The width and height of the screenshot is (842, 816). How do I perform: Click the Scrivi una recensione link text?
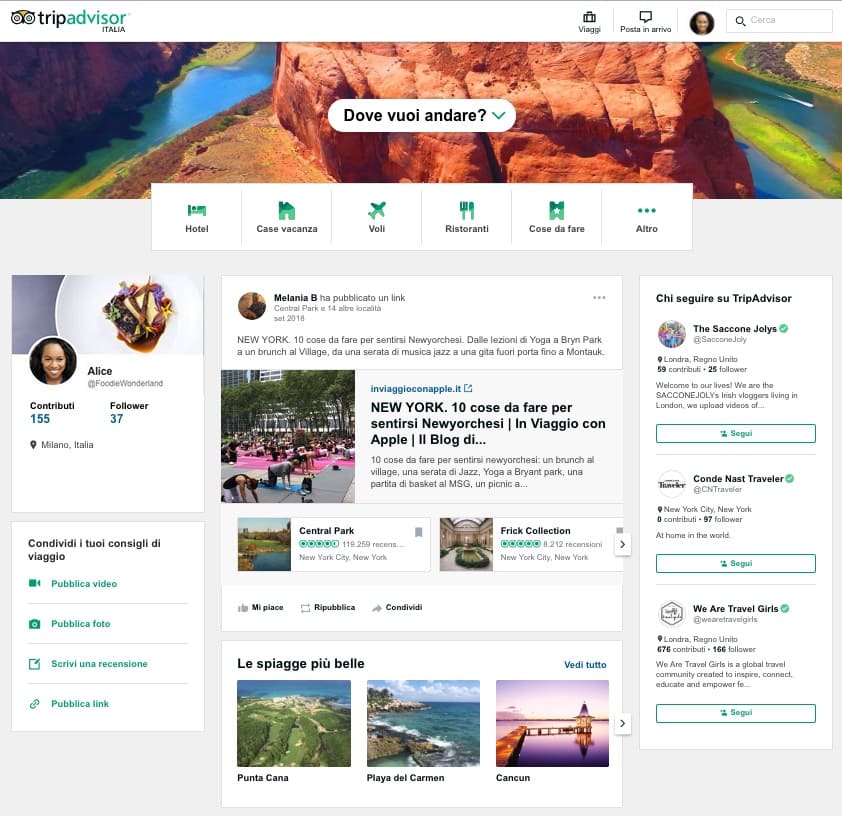click(99, 664)
